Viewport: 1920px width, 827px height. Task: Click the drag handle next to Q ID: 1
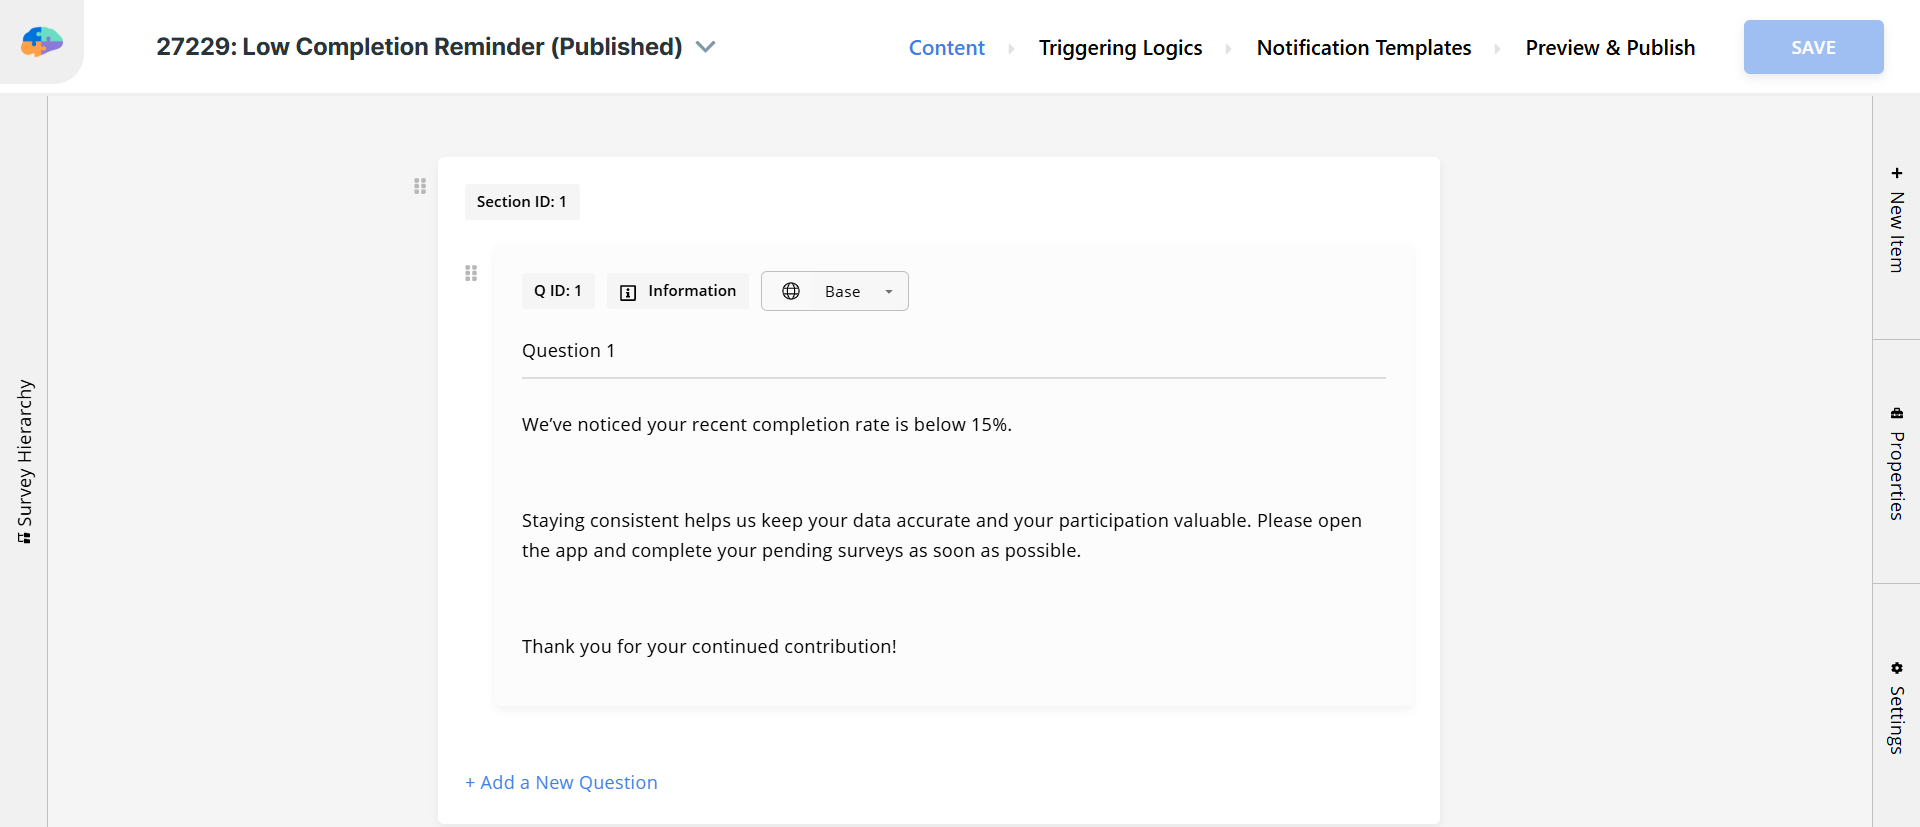[471, 273]
